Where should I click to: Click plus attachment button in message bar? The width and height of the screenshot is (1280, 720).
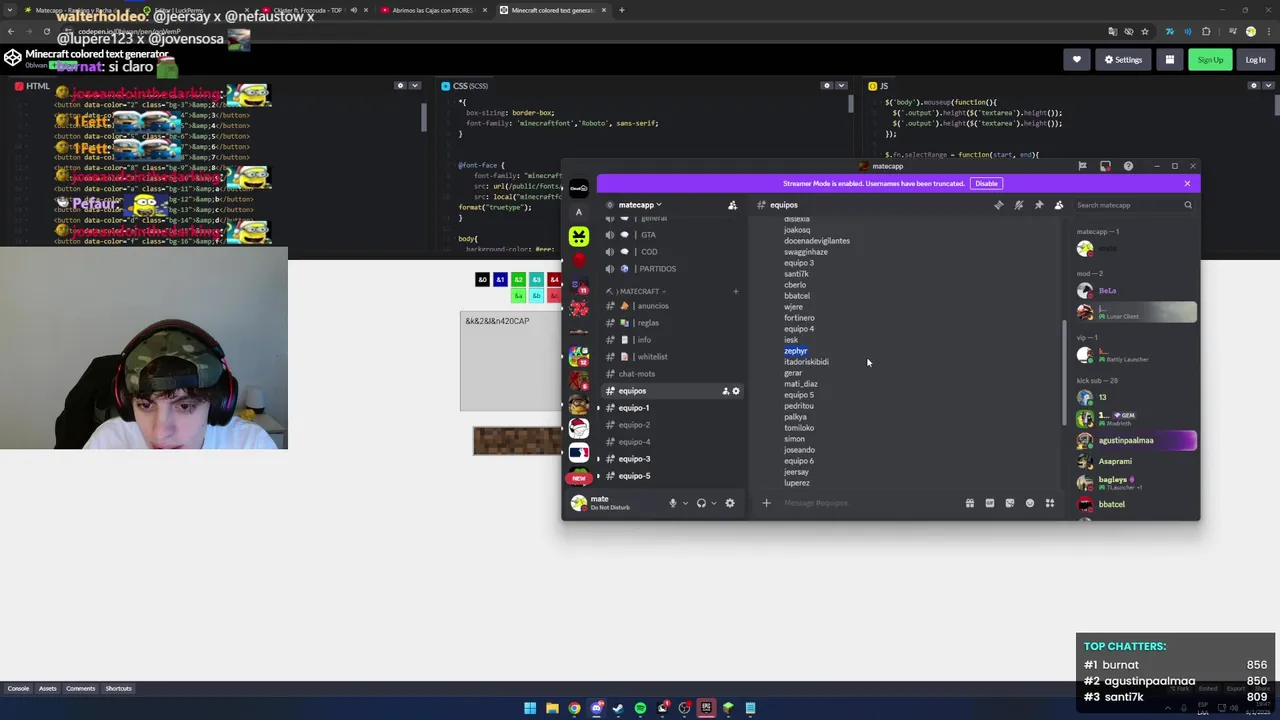[x=766, y=503]
